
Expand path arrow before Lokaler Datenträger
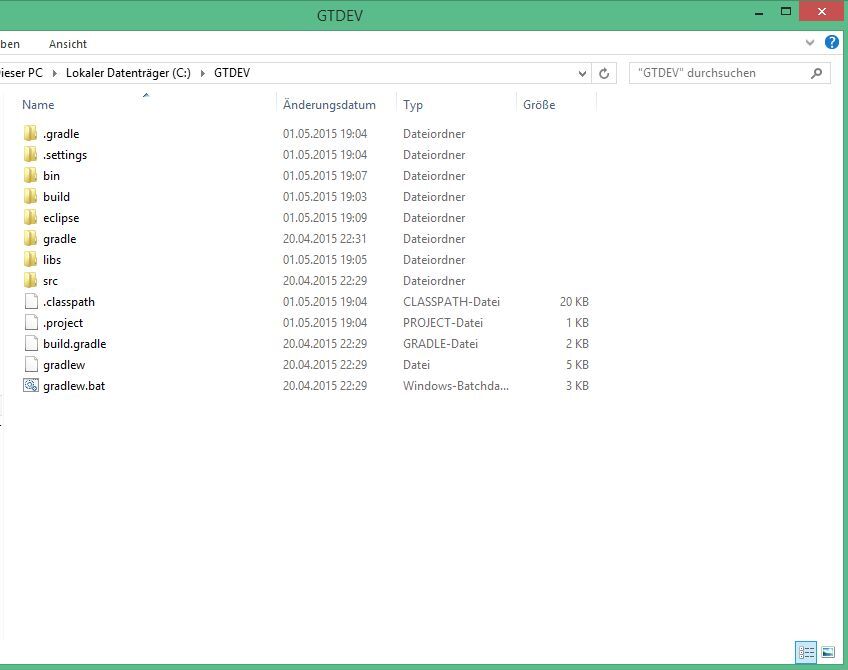click(54, 73)
